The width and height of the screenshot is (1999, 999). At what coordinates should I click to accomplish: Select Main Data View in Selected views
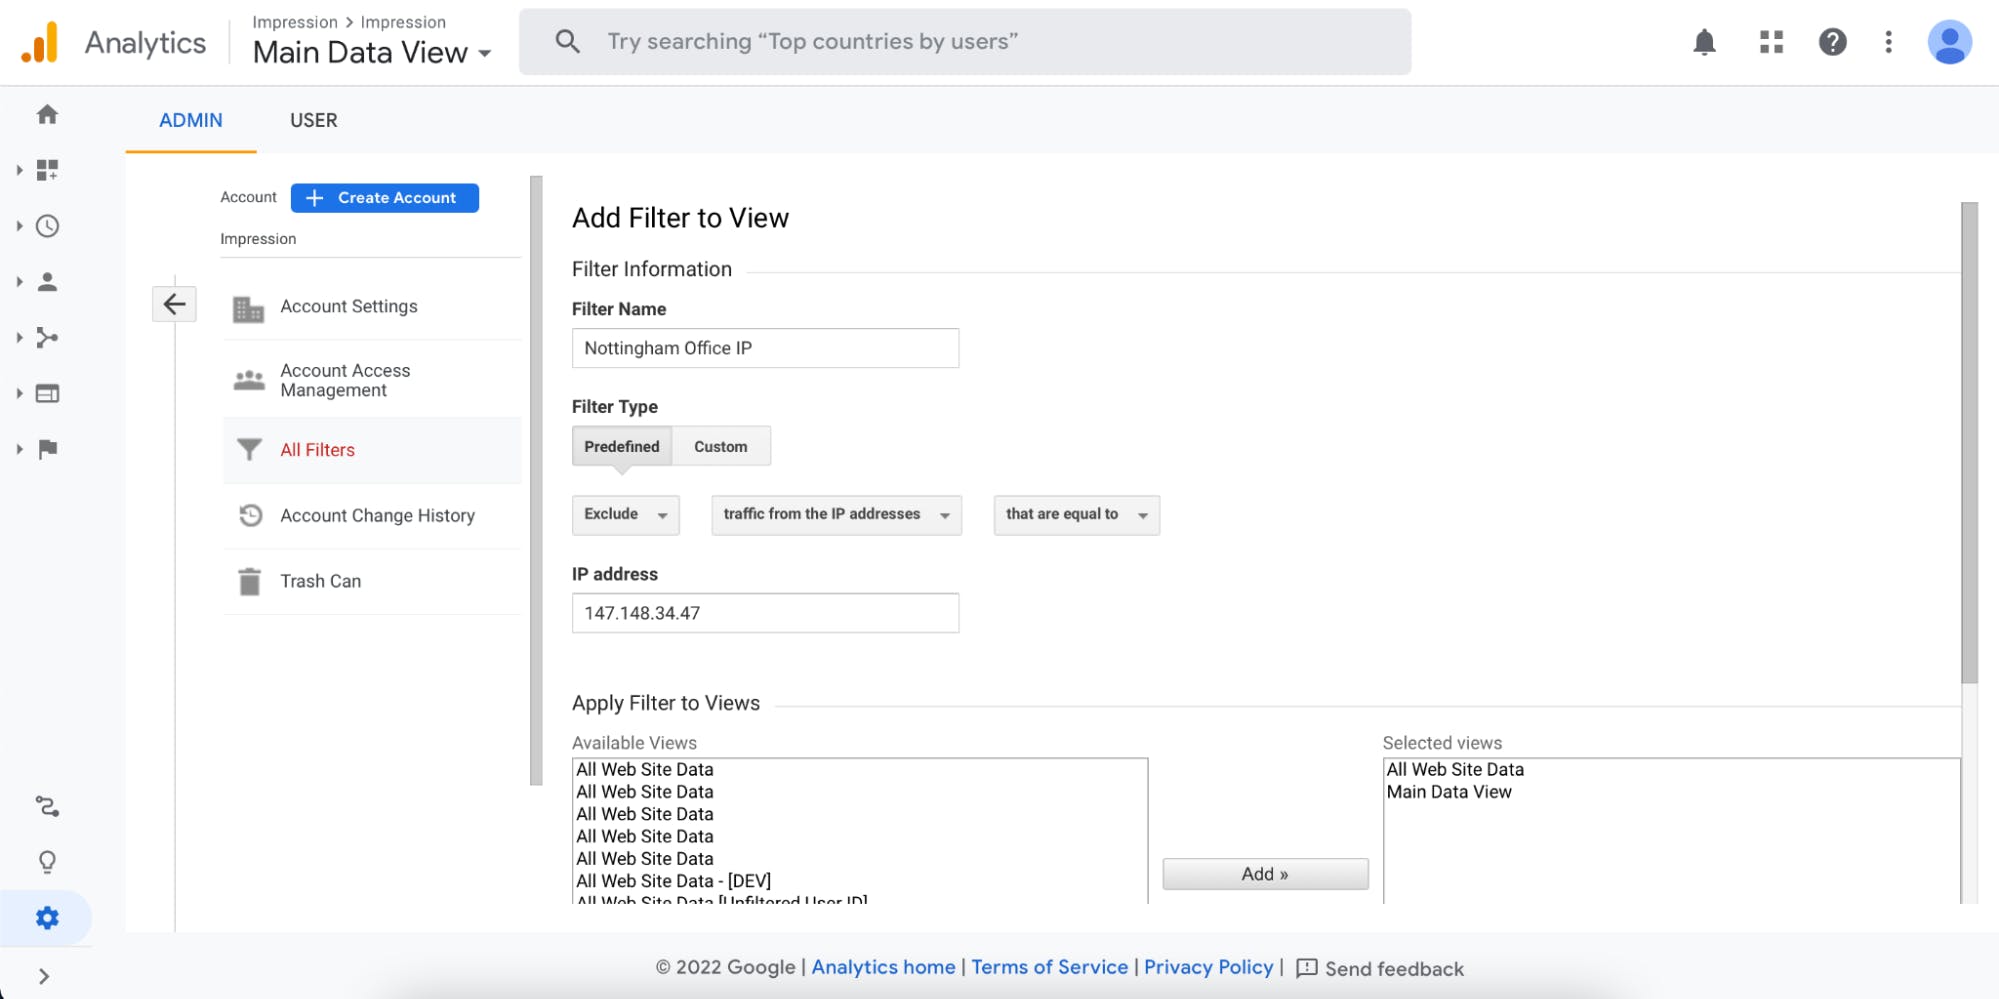(x=1448, y=792)
